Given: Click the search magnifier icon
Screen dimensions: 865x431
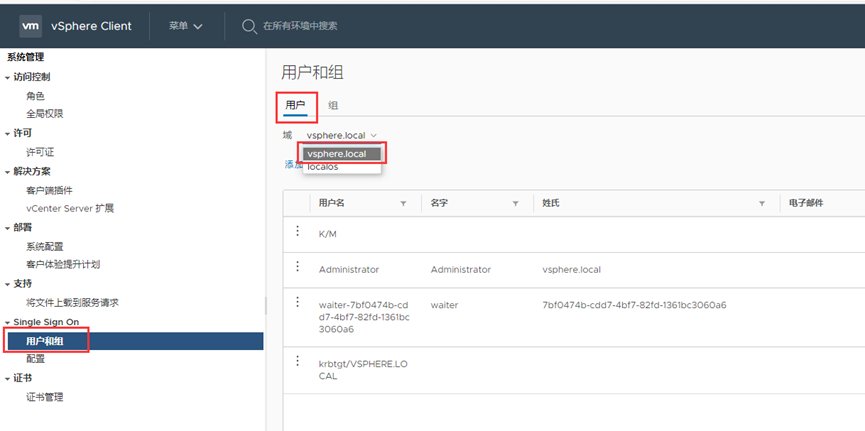Looking at the screenshot, I should pyautogui.click(x=249, y=26).
